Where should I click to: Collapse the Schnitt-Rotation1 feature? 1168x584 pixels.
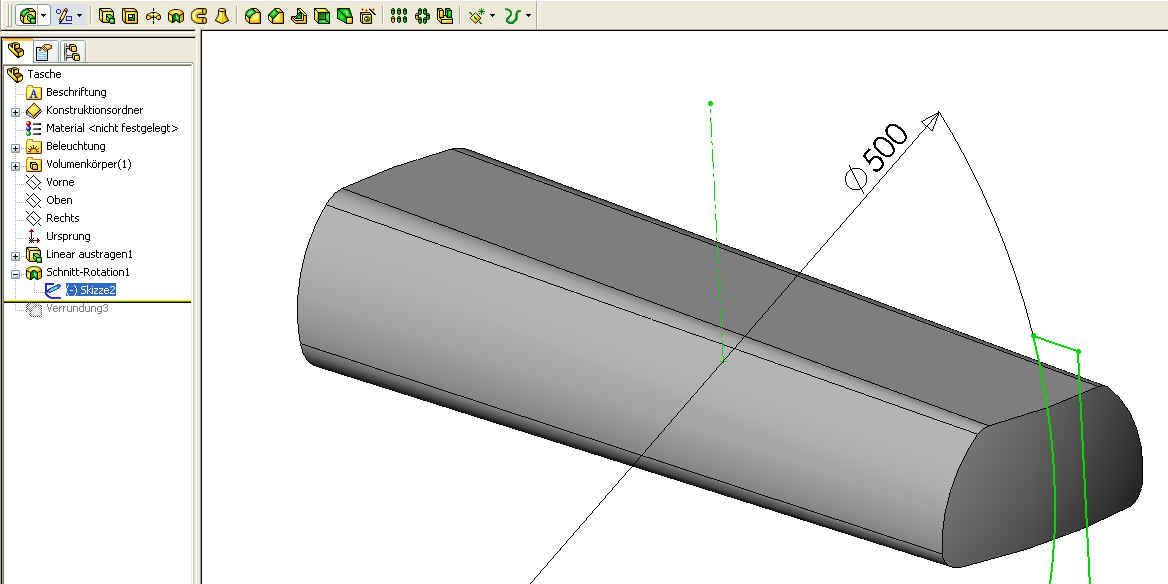coord(15,273)
